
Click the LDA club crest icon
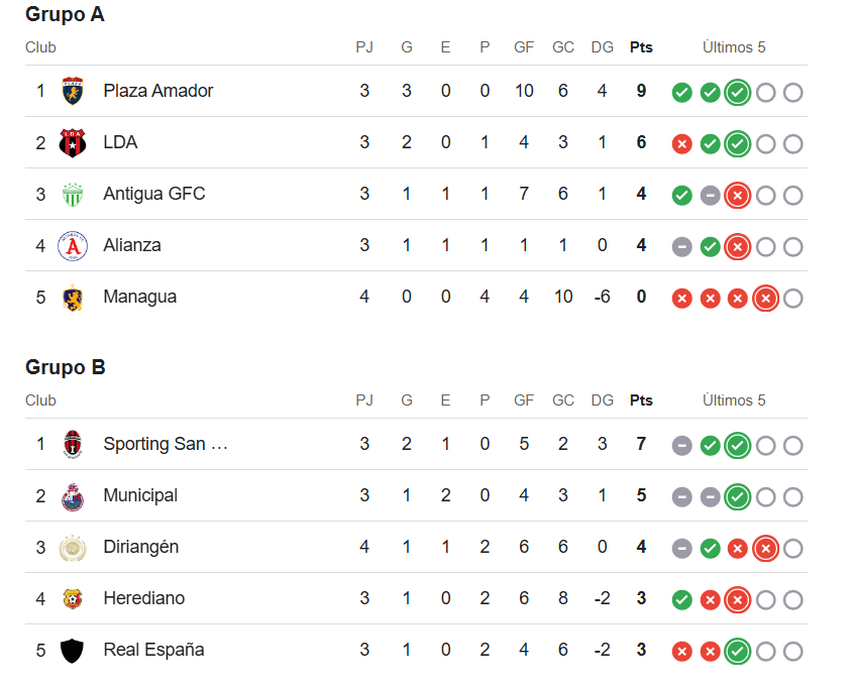tap(72, 143)
